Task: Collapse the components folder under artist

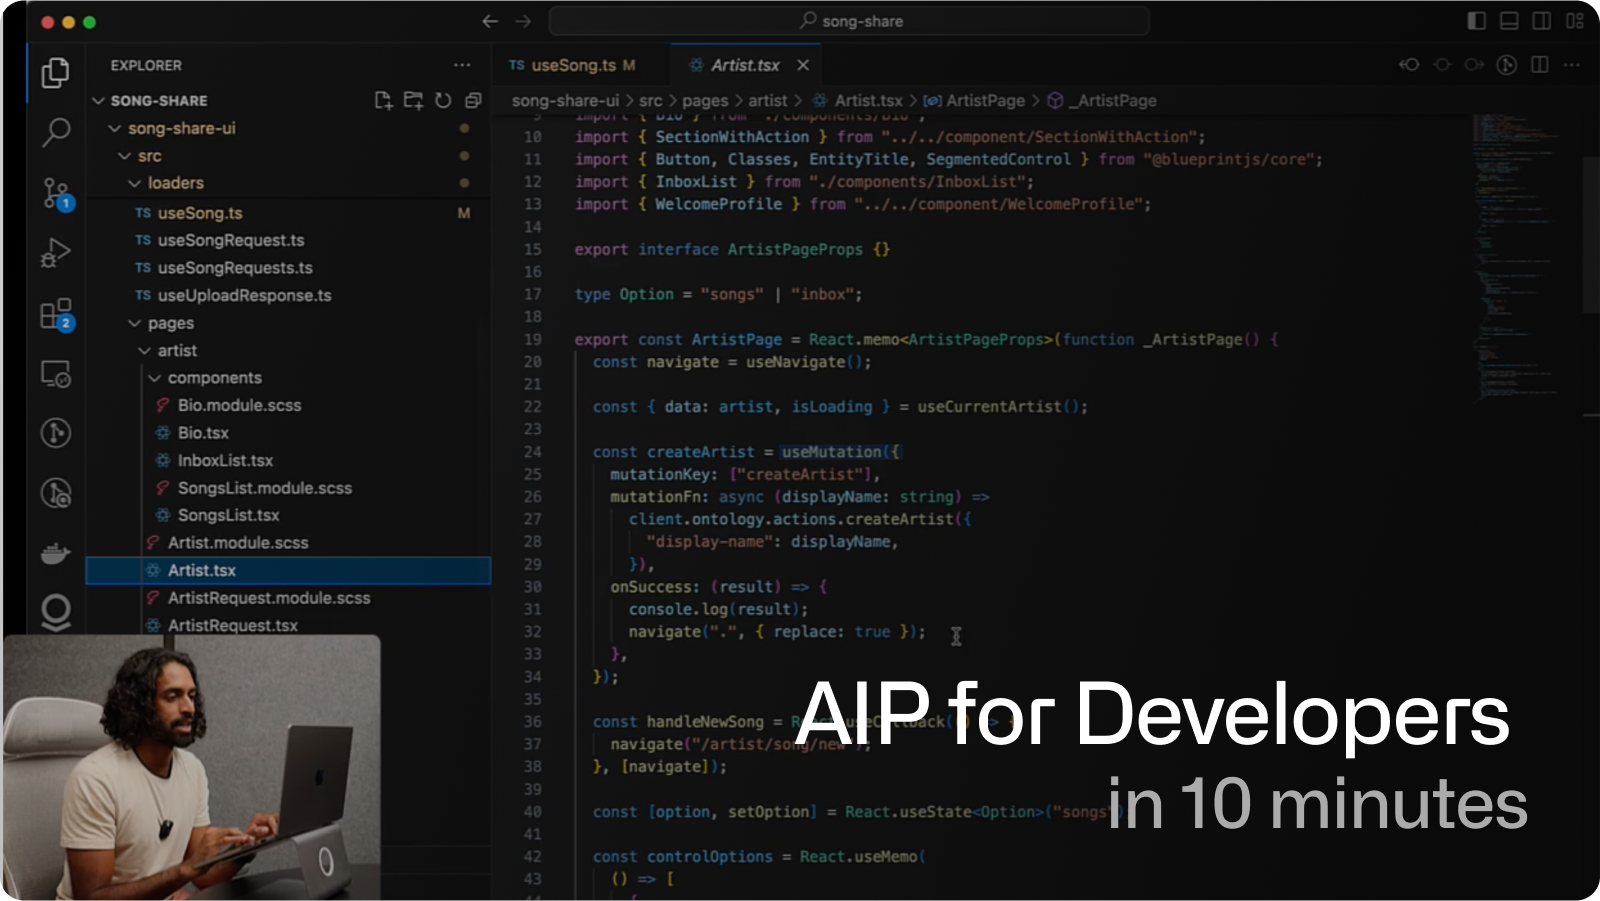Action: (153, 377)
